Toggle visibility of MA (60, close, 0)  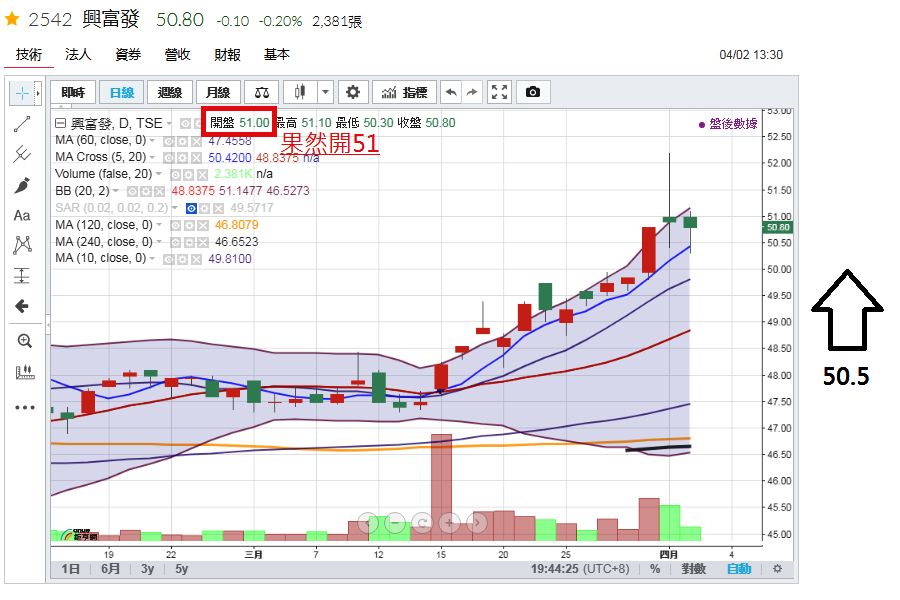point(168,141)
